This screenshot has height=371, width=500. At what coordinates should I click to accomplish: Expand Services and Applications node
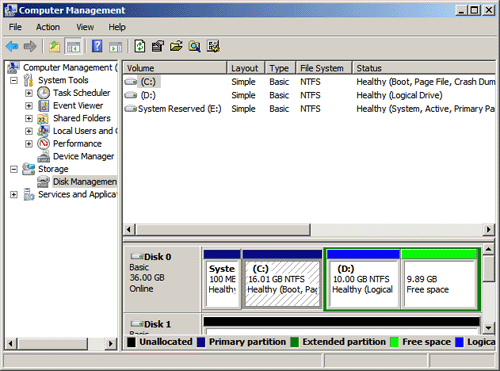tap(14, 194)
